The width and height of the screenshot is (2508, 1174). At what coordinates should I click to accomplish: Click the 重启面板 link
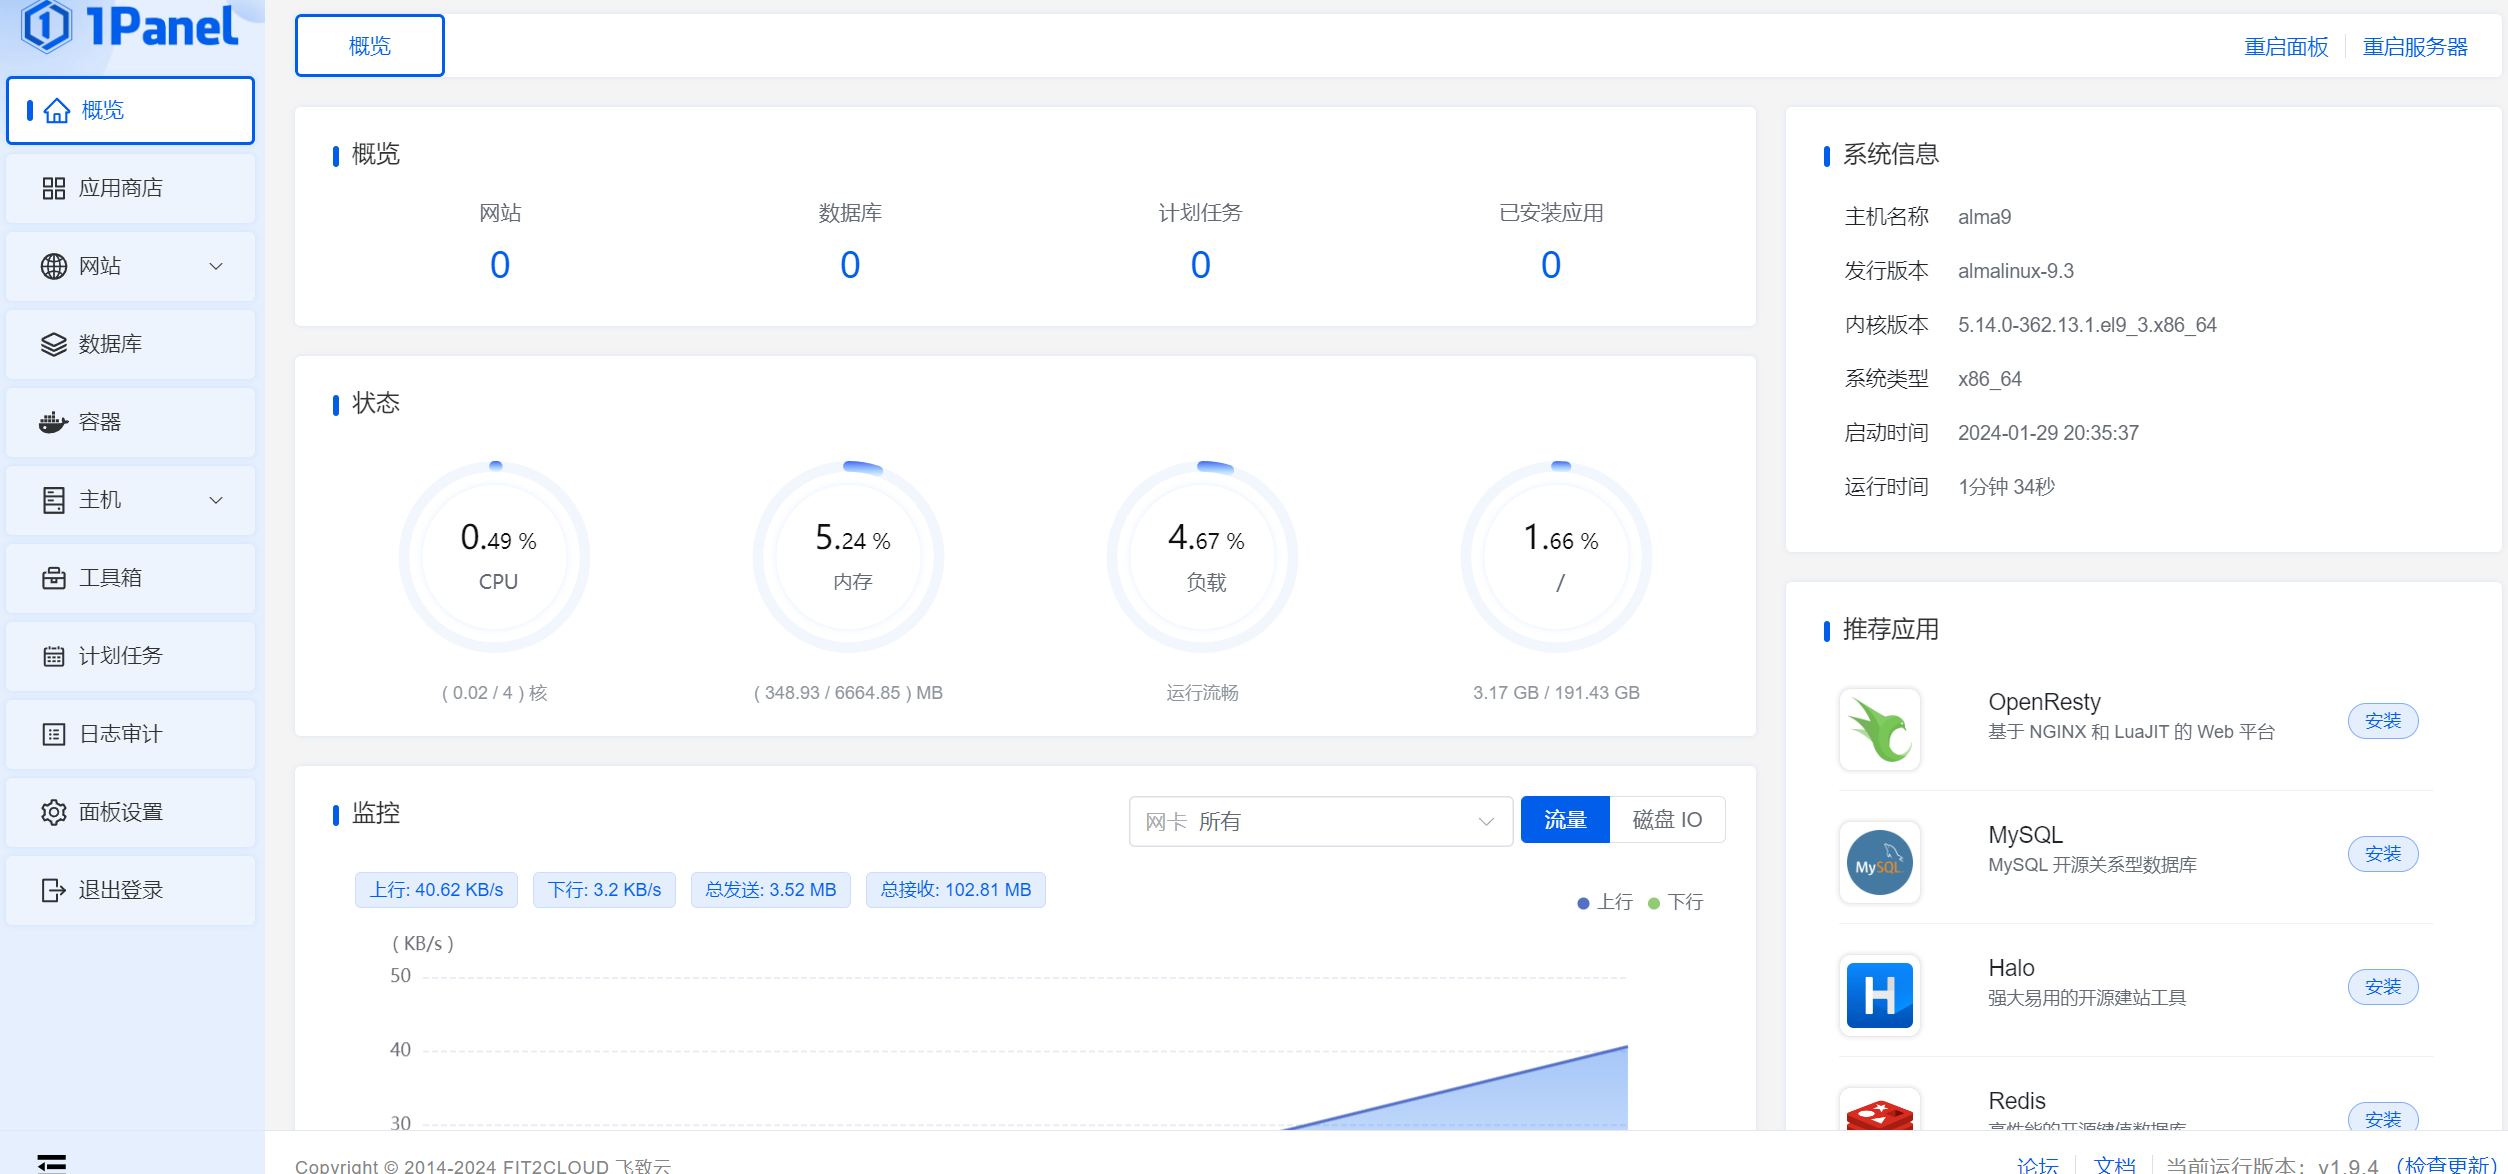click(x=2286, y=47)
